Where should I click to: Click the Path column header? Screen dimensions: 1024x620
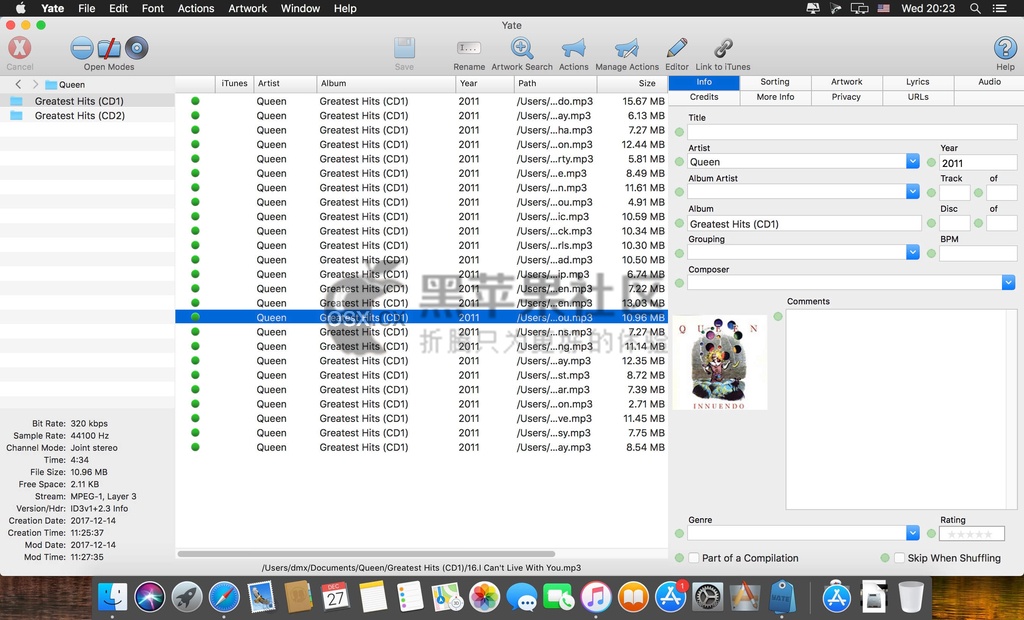point(555,84)
